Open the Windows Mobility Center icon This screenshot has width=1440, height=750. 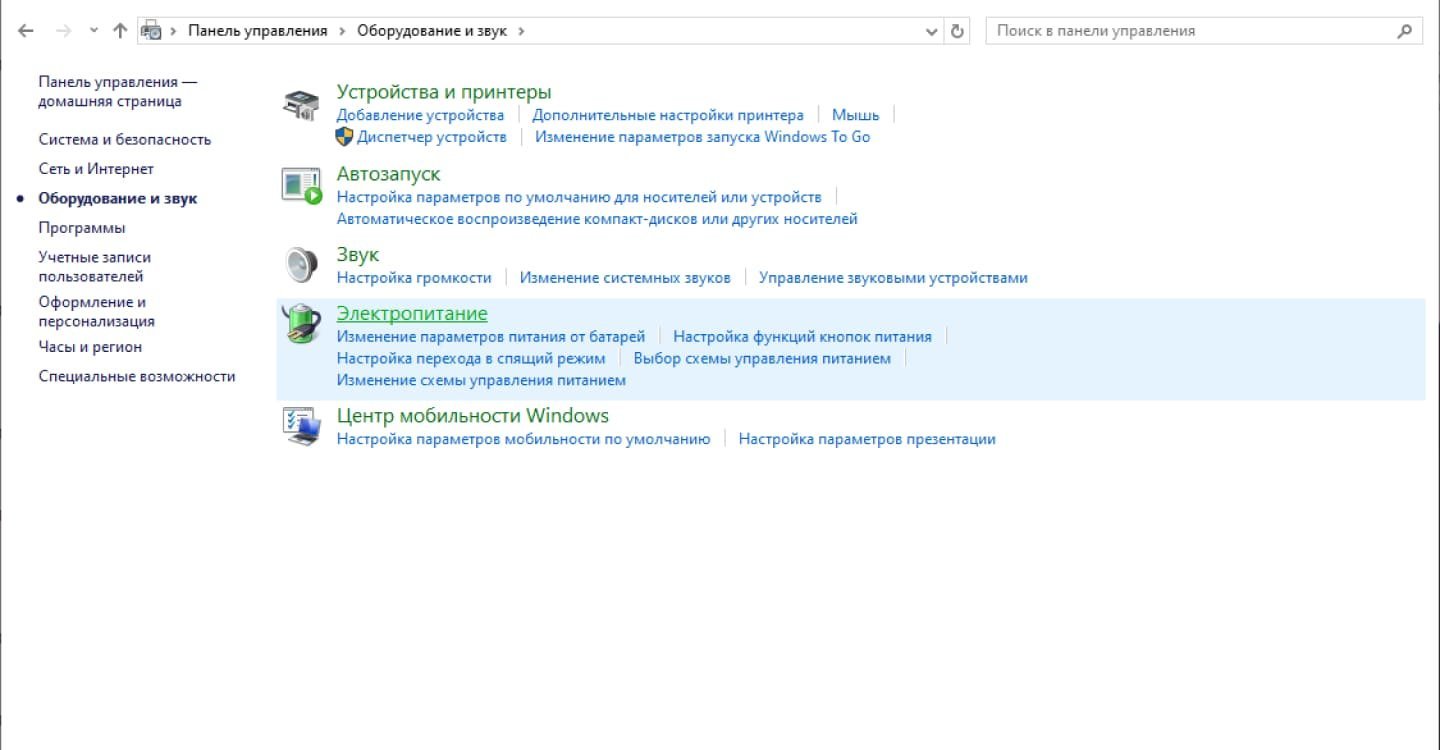(301, 426)
